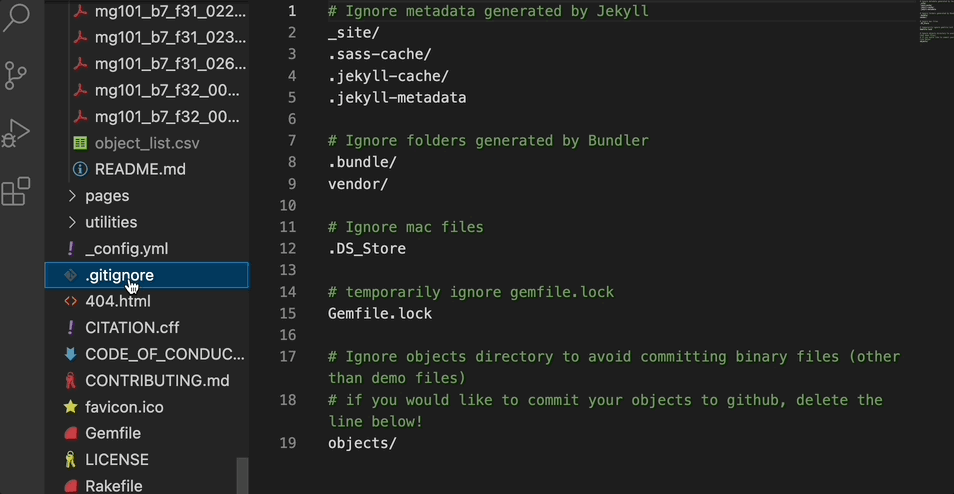Place cursor on 'Gemfile.lock' line 15
Image resolution: width=954 pixels, height=494 pixels.
[380, 313]
